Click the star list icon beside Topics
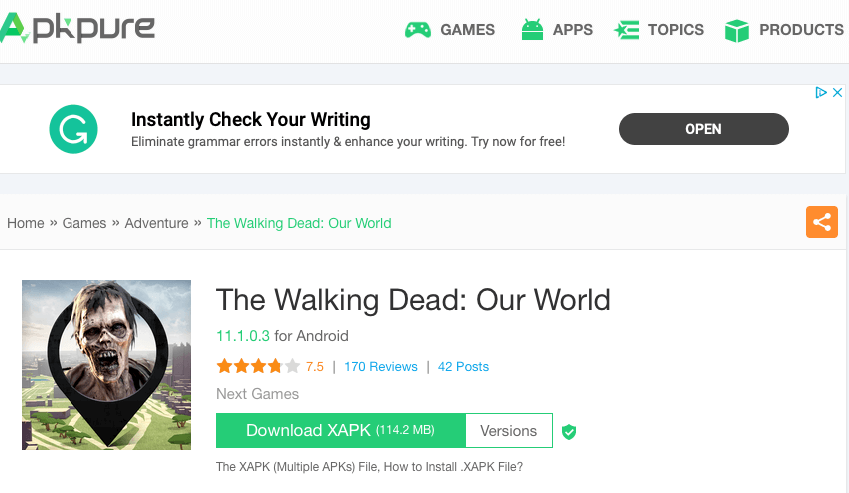 626,30
